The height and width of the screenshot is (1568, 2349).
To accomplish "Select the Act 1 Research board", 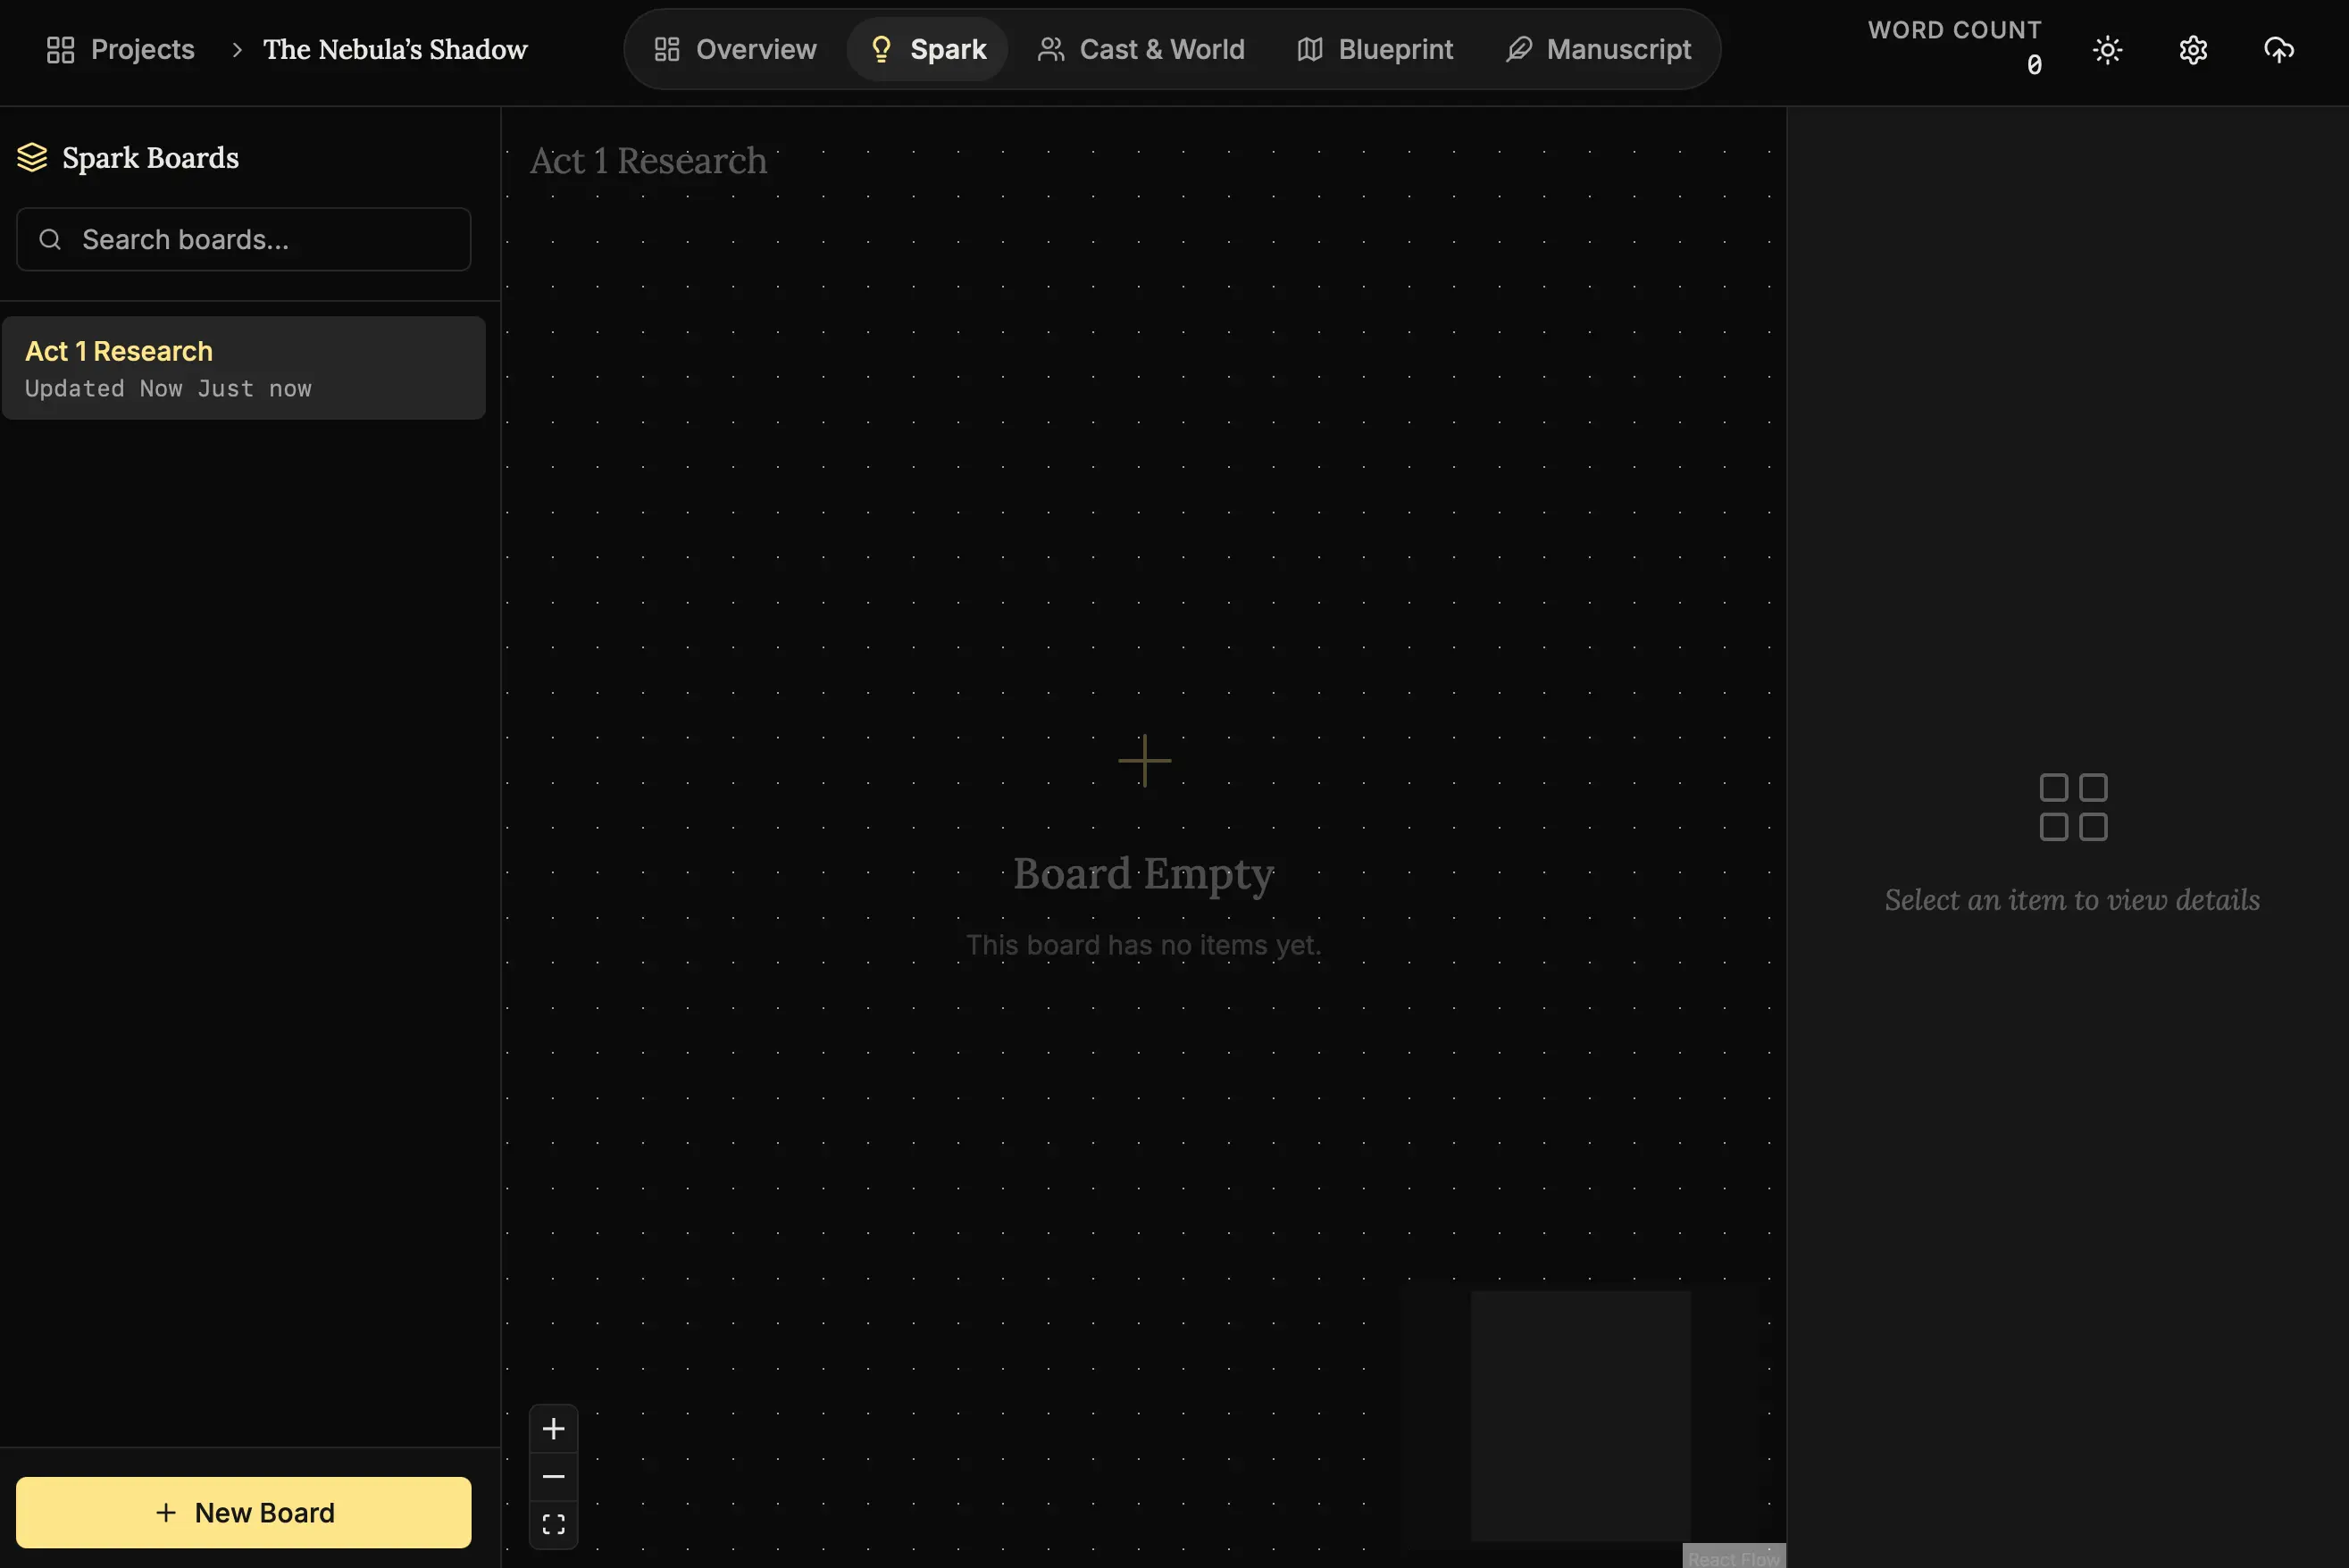I will point(243,367).
